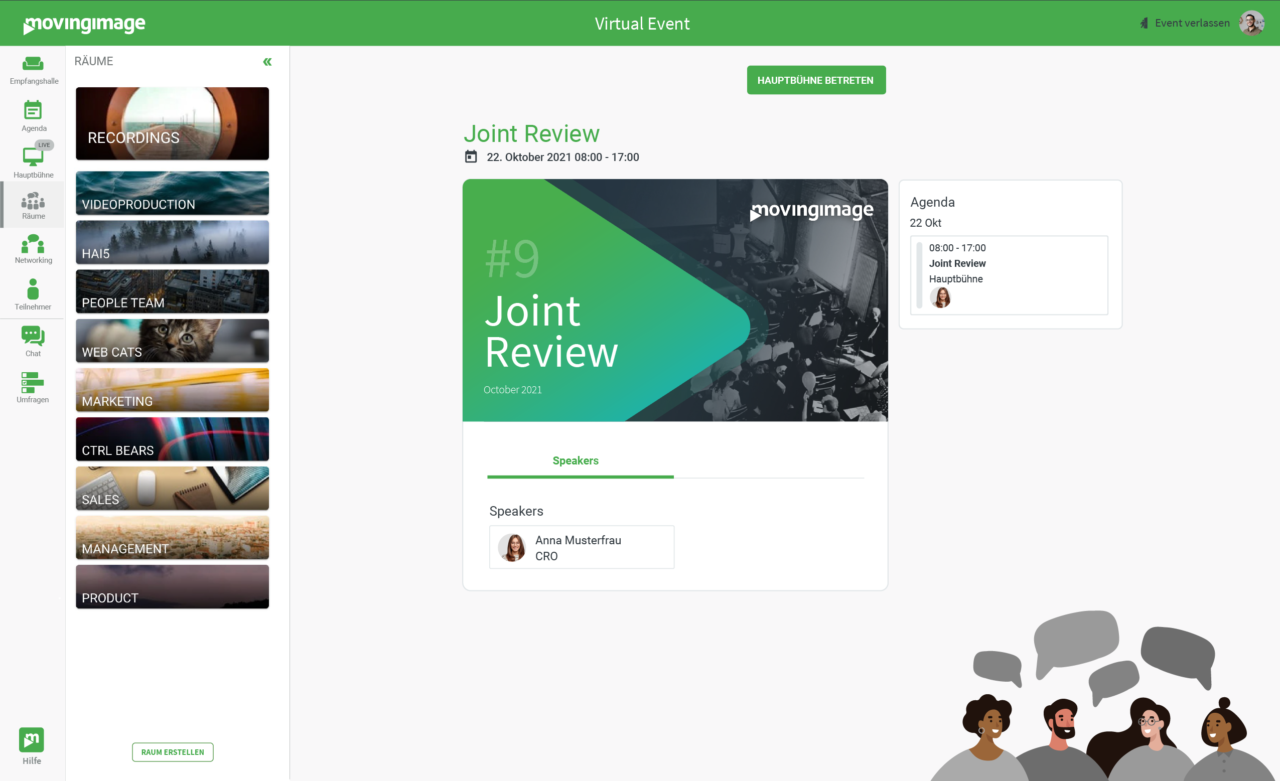Open the People Team room
This screenshot has width=1280, height=781.
(172, 291)
